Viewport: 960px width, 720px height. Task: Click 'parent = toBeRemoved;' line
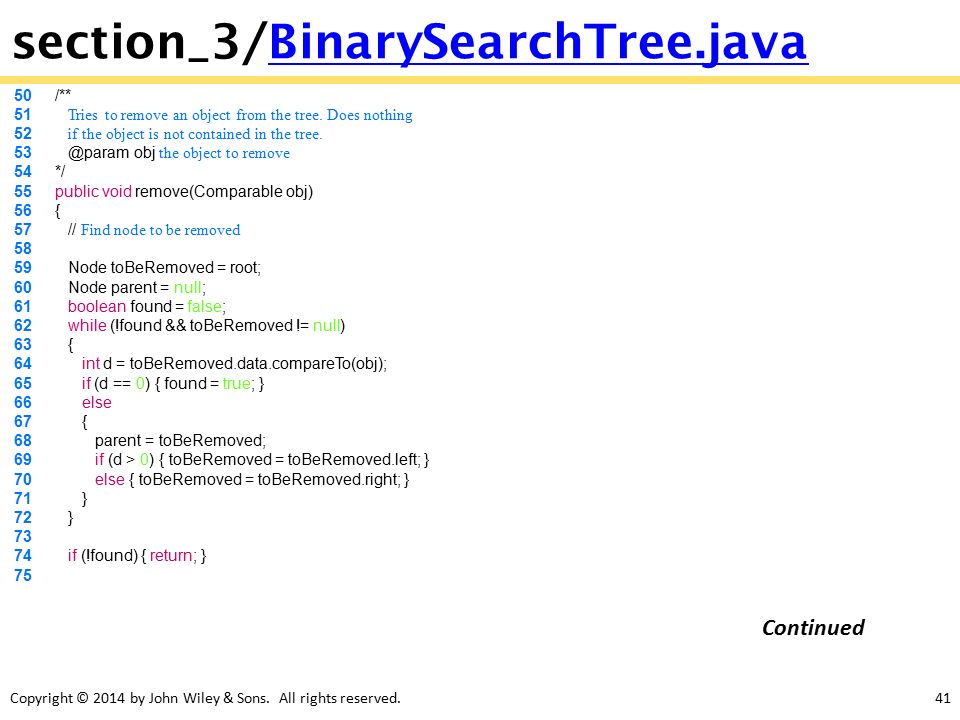pyautogui.click(x=180, y=441)
